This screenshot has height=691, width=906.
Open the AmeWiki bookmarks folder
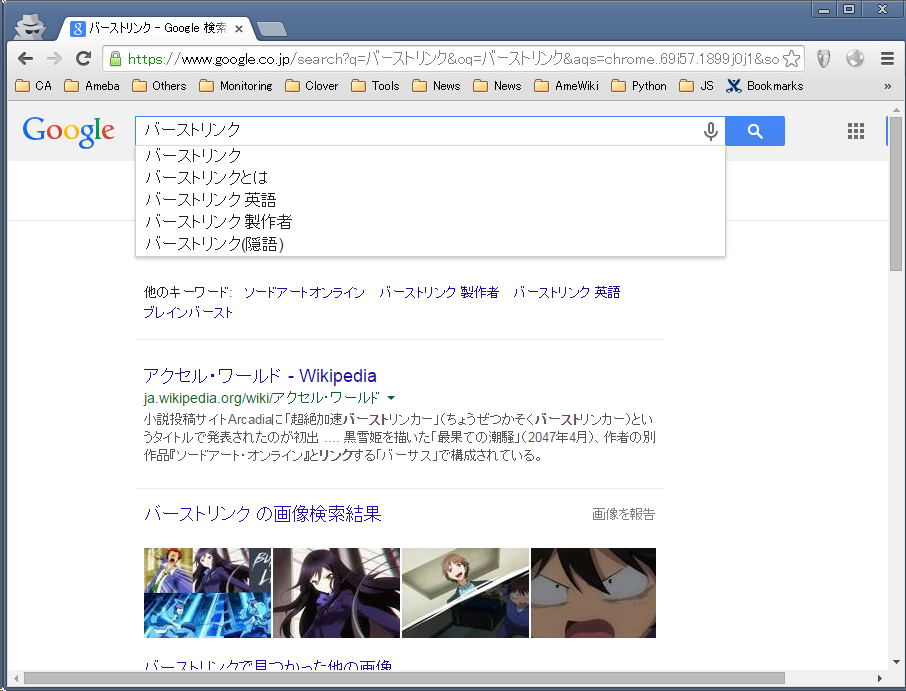click(566, 86)
